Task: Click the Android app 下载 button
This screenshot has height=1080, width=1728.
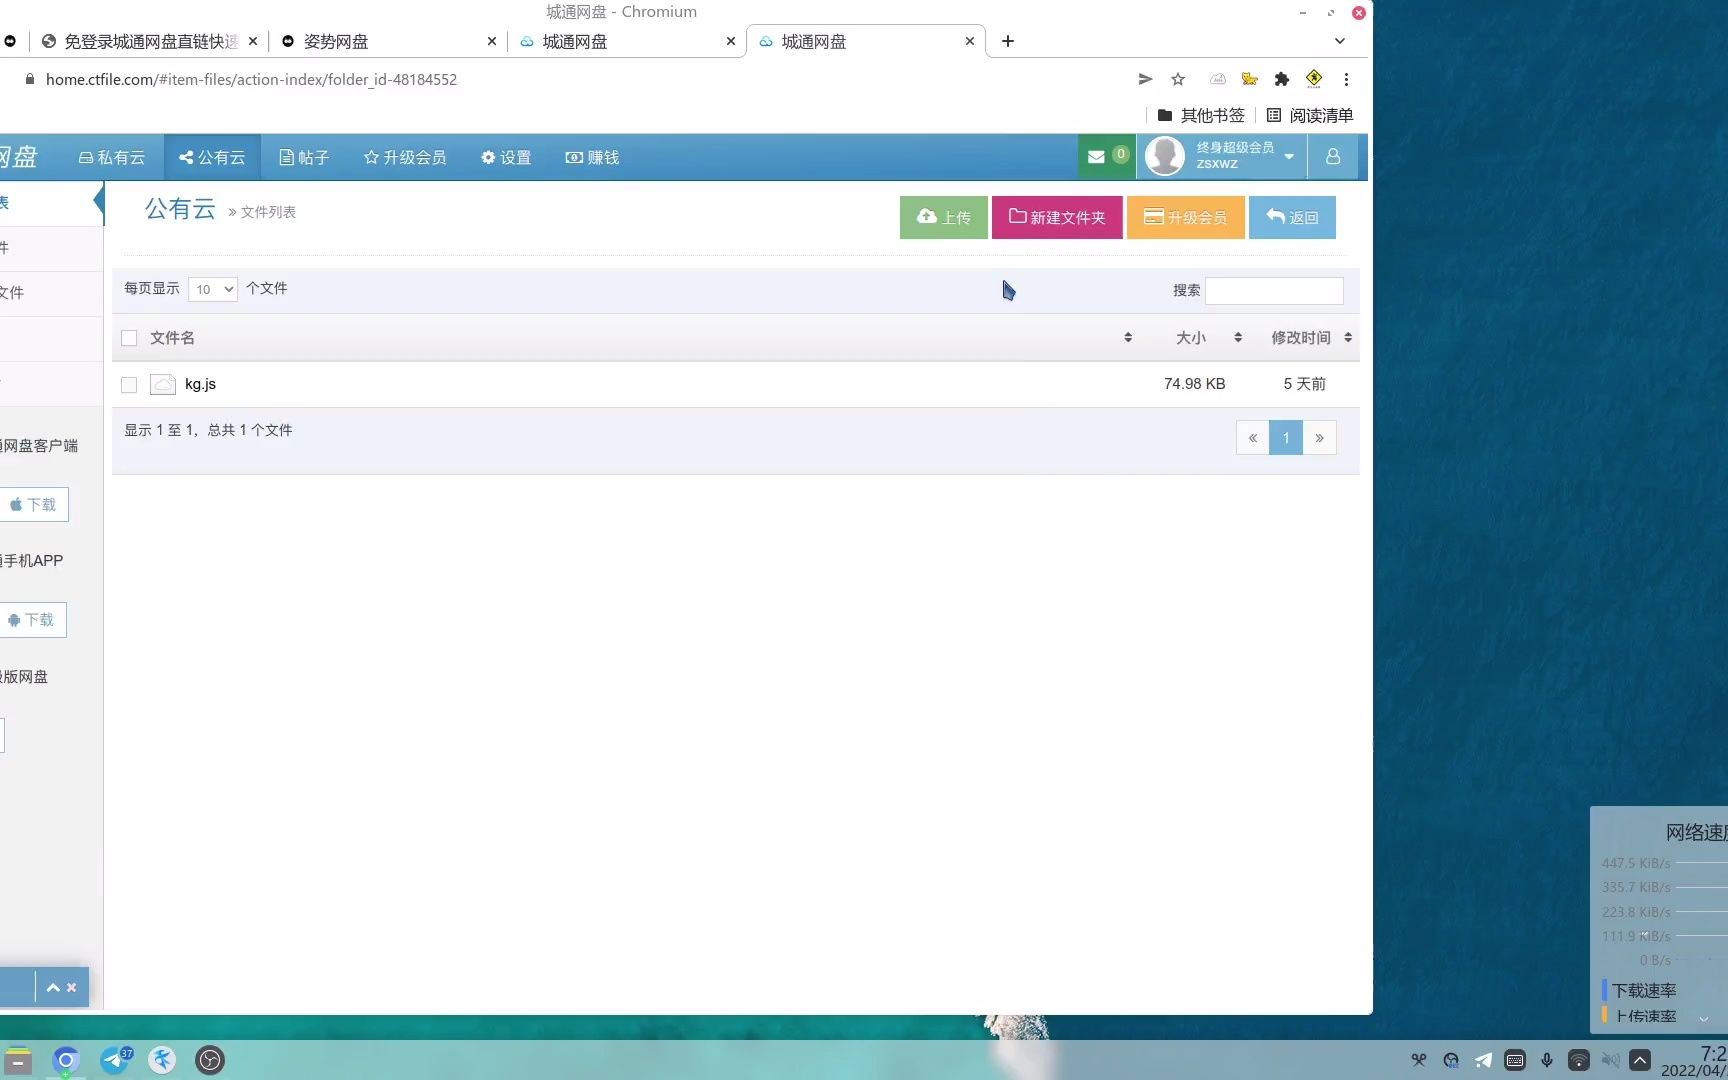Action: click(x=32, y=620)
